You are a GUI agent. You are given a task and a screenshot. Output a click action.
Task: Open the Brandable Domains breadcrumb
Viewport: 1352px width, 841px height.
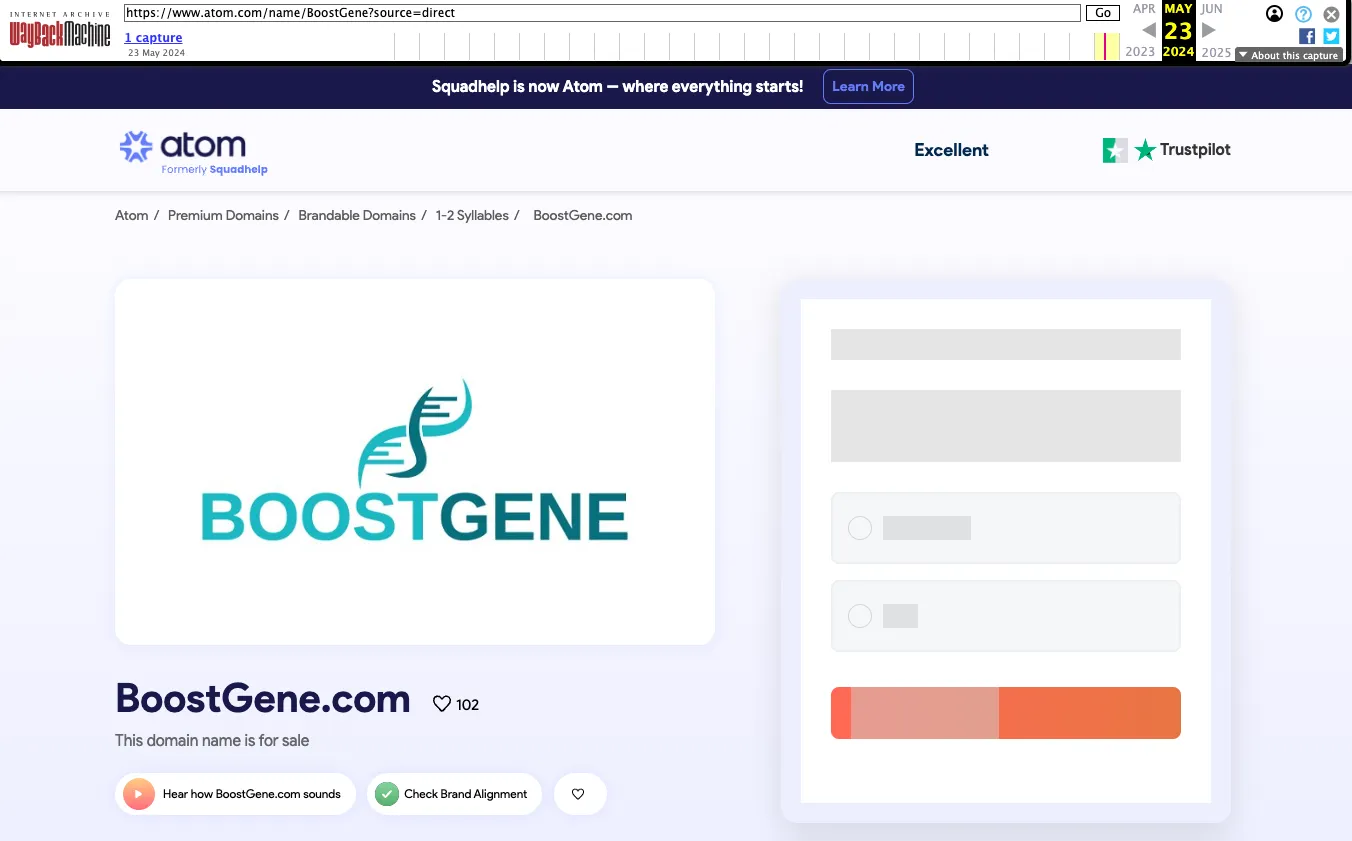click(x=357, y=215)
